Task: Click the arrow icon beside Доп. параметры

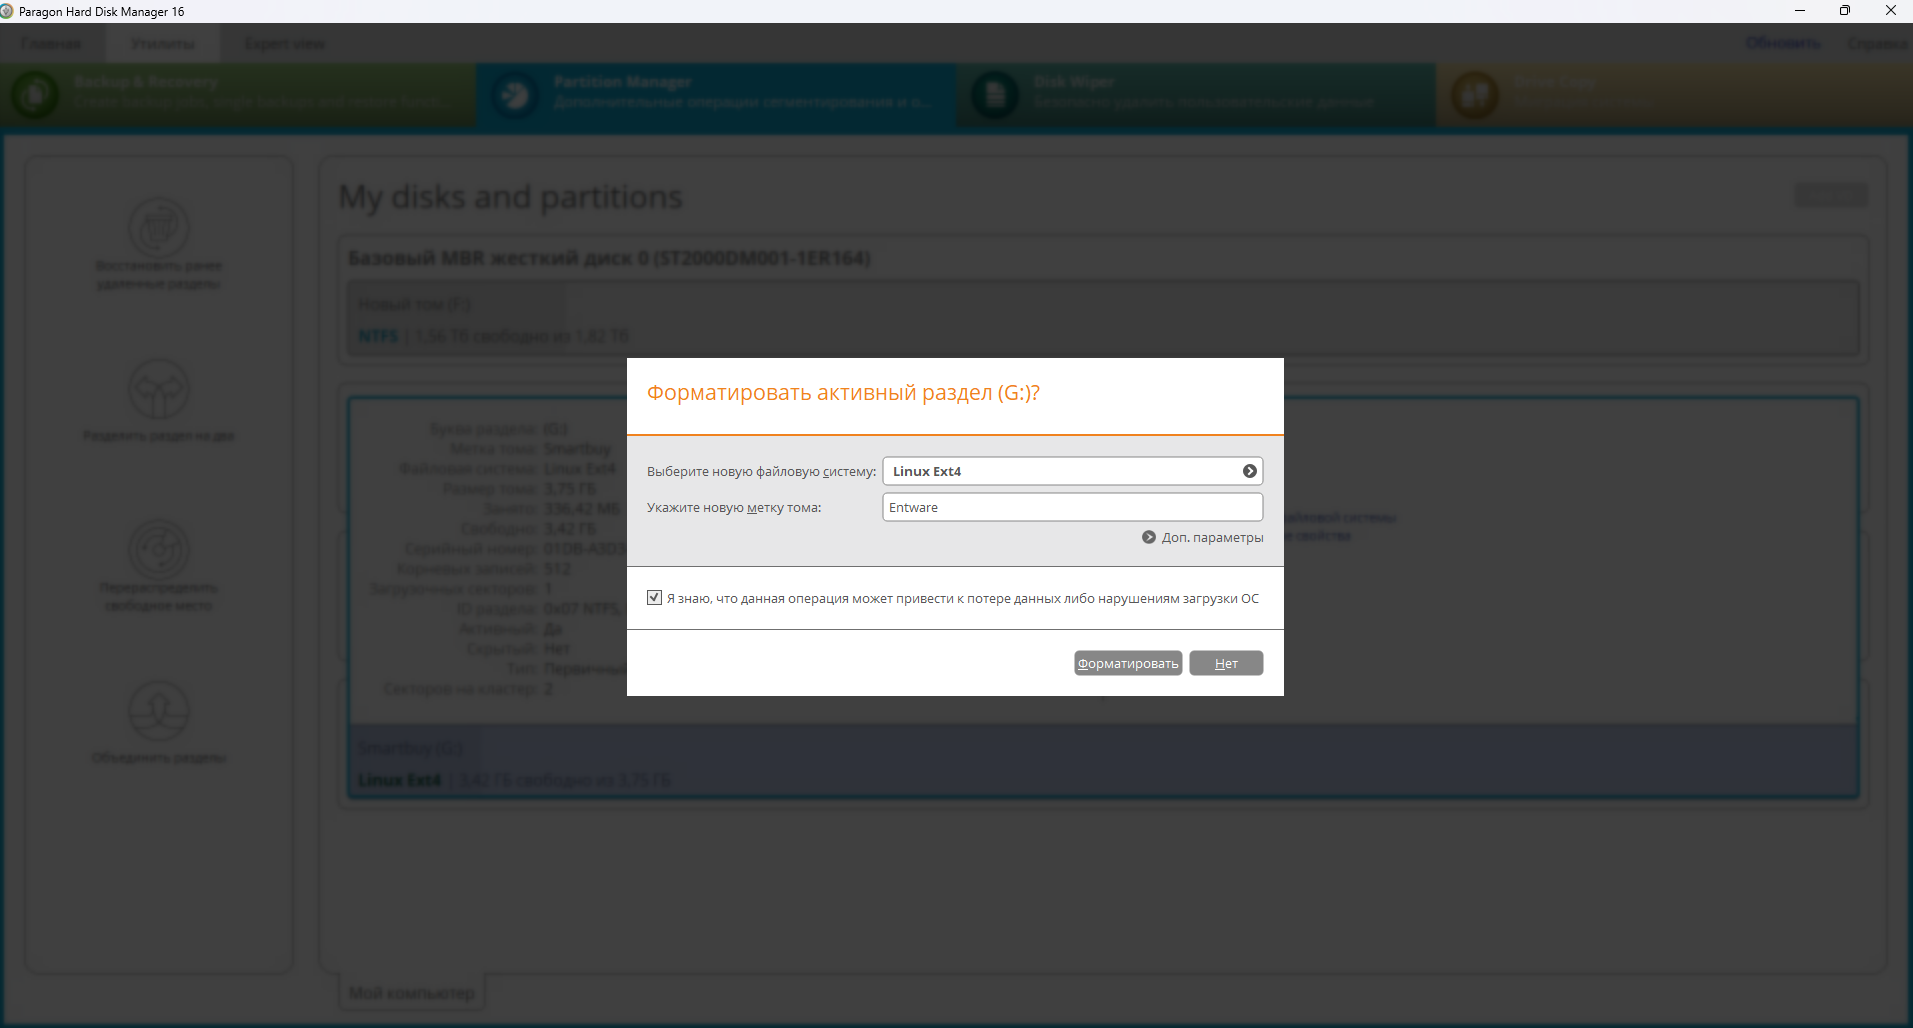Action: pyautogui.click(x=1149, y=537)
